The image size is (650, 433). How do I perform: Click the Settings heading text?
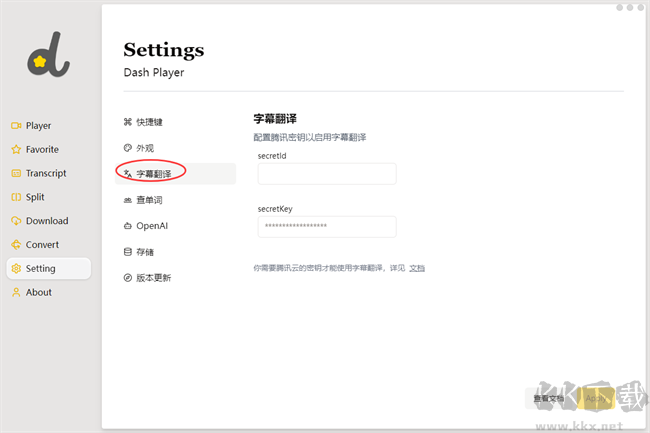point(164,50)
